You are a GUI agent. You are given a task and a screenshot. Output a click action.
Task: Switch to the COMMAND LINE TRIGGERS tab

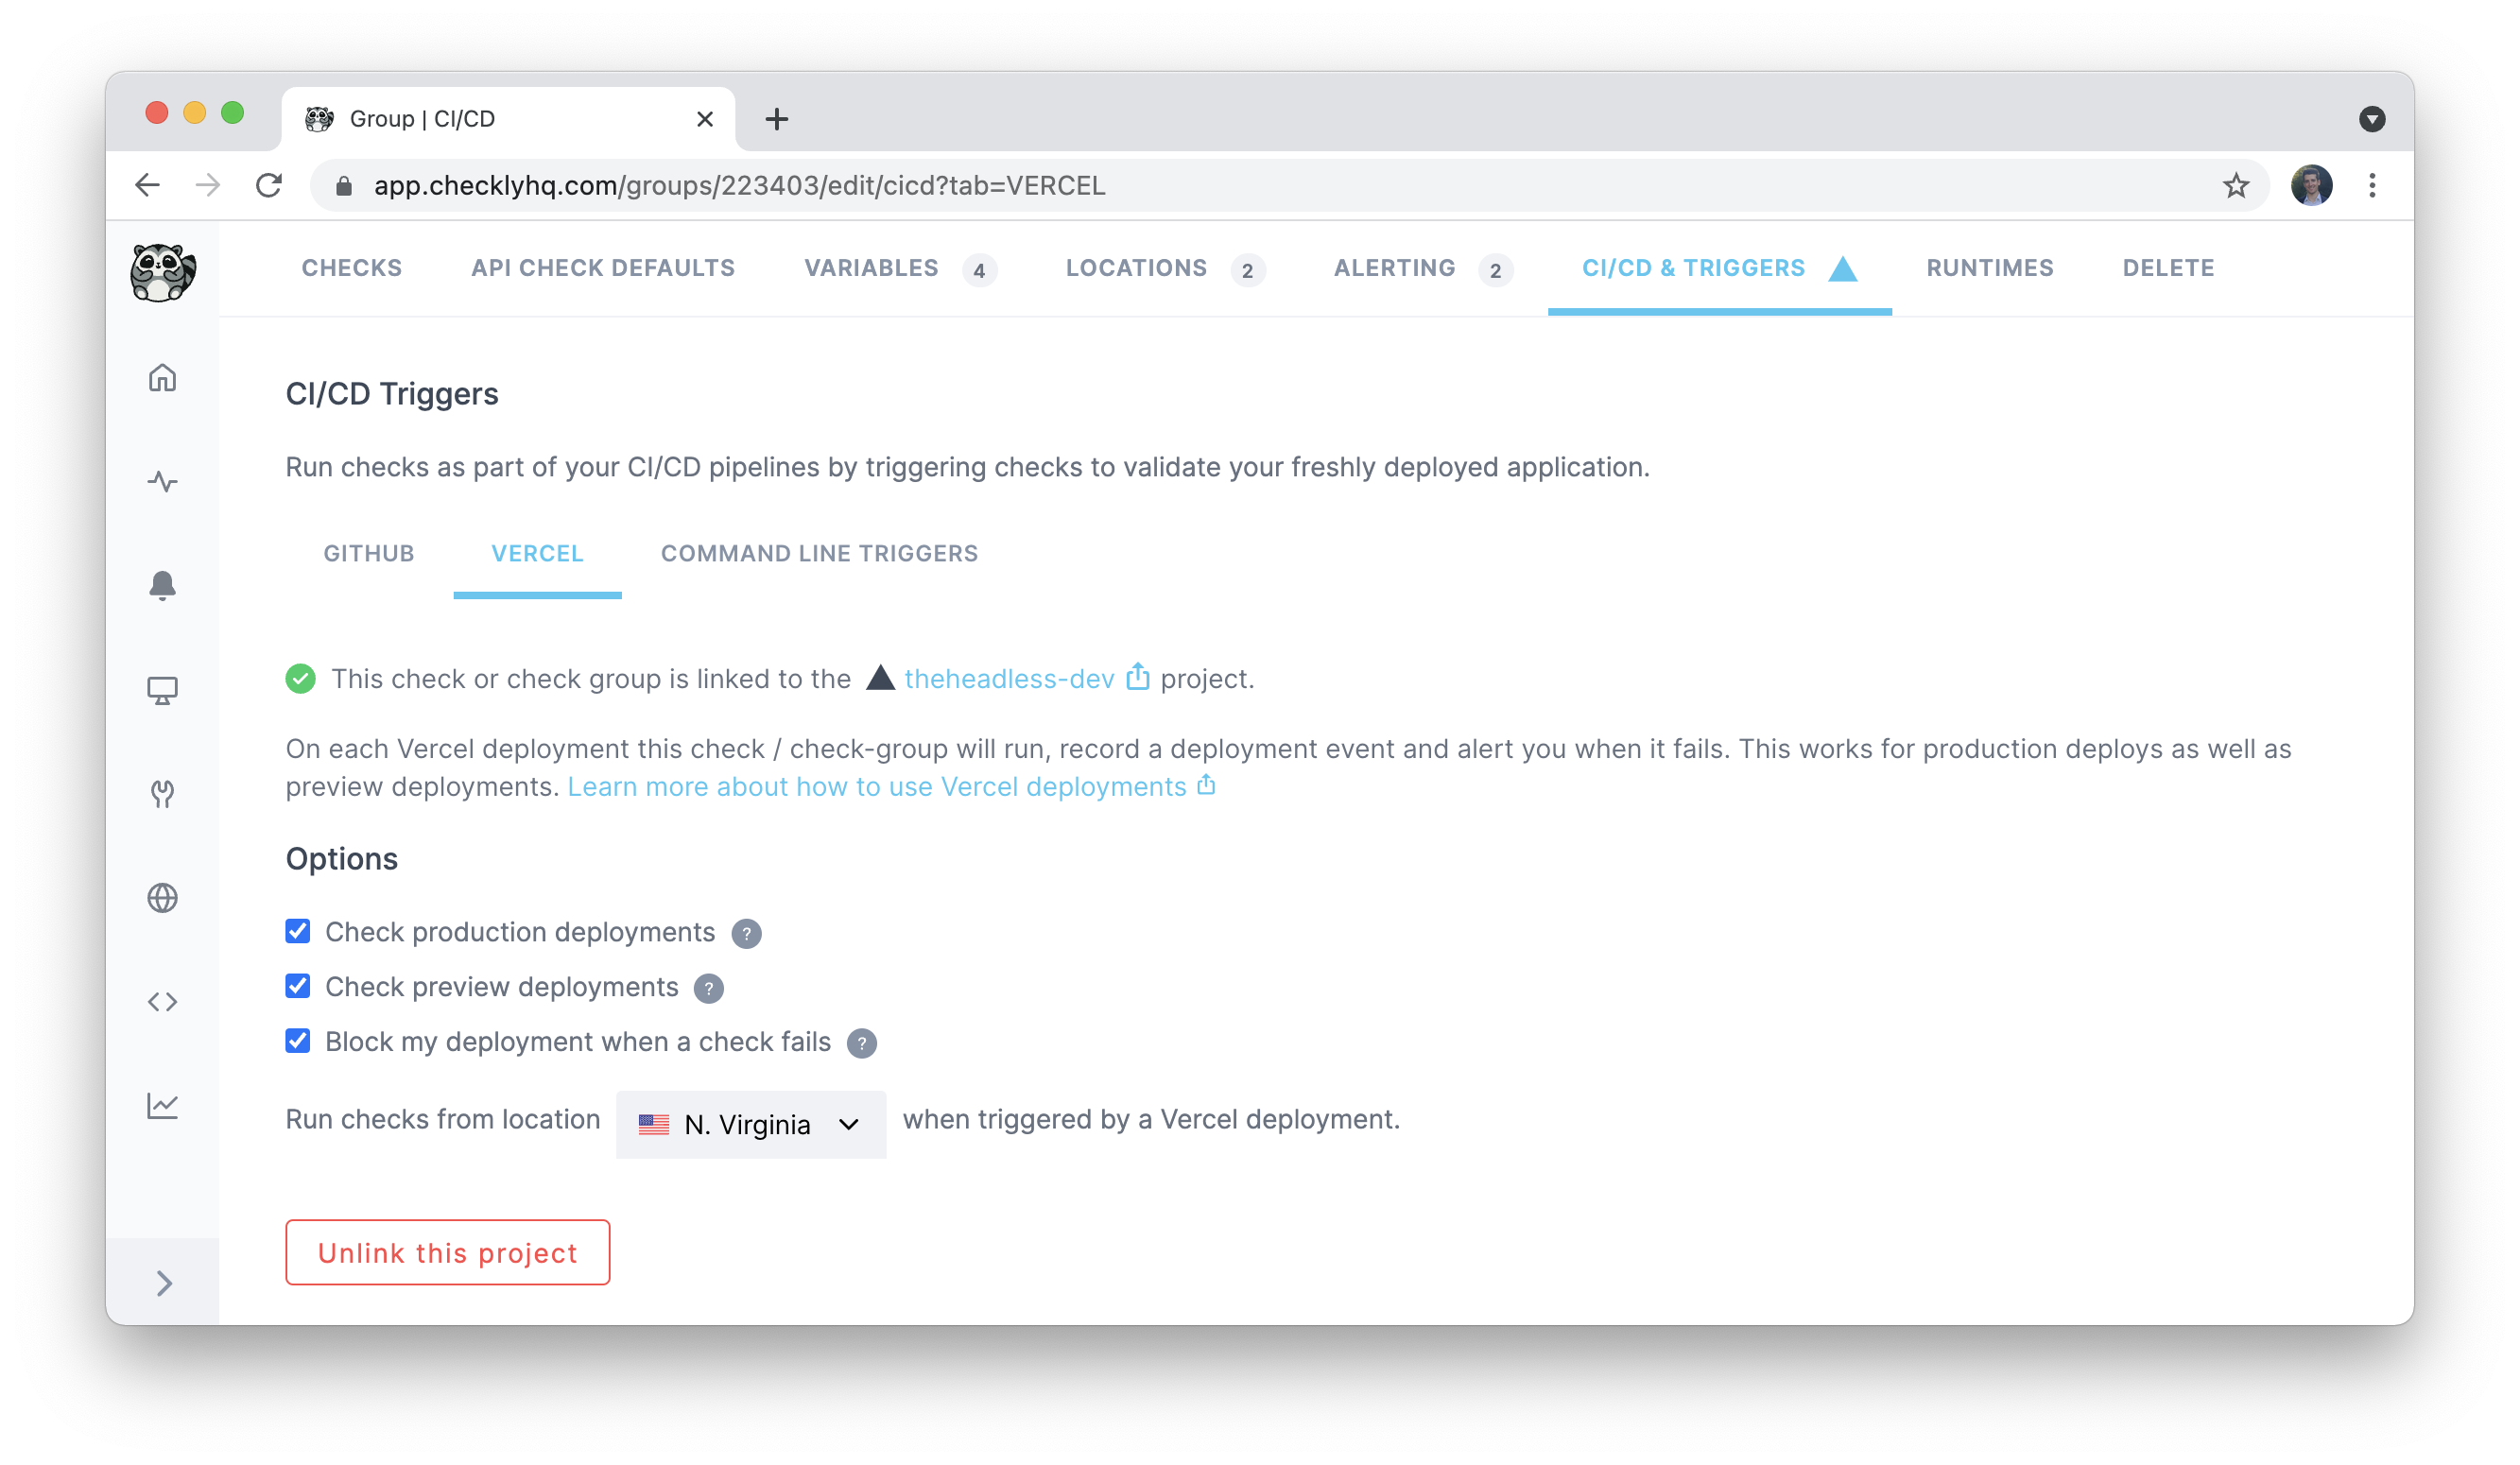click(820, 553)
